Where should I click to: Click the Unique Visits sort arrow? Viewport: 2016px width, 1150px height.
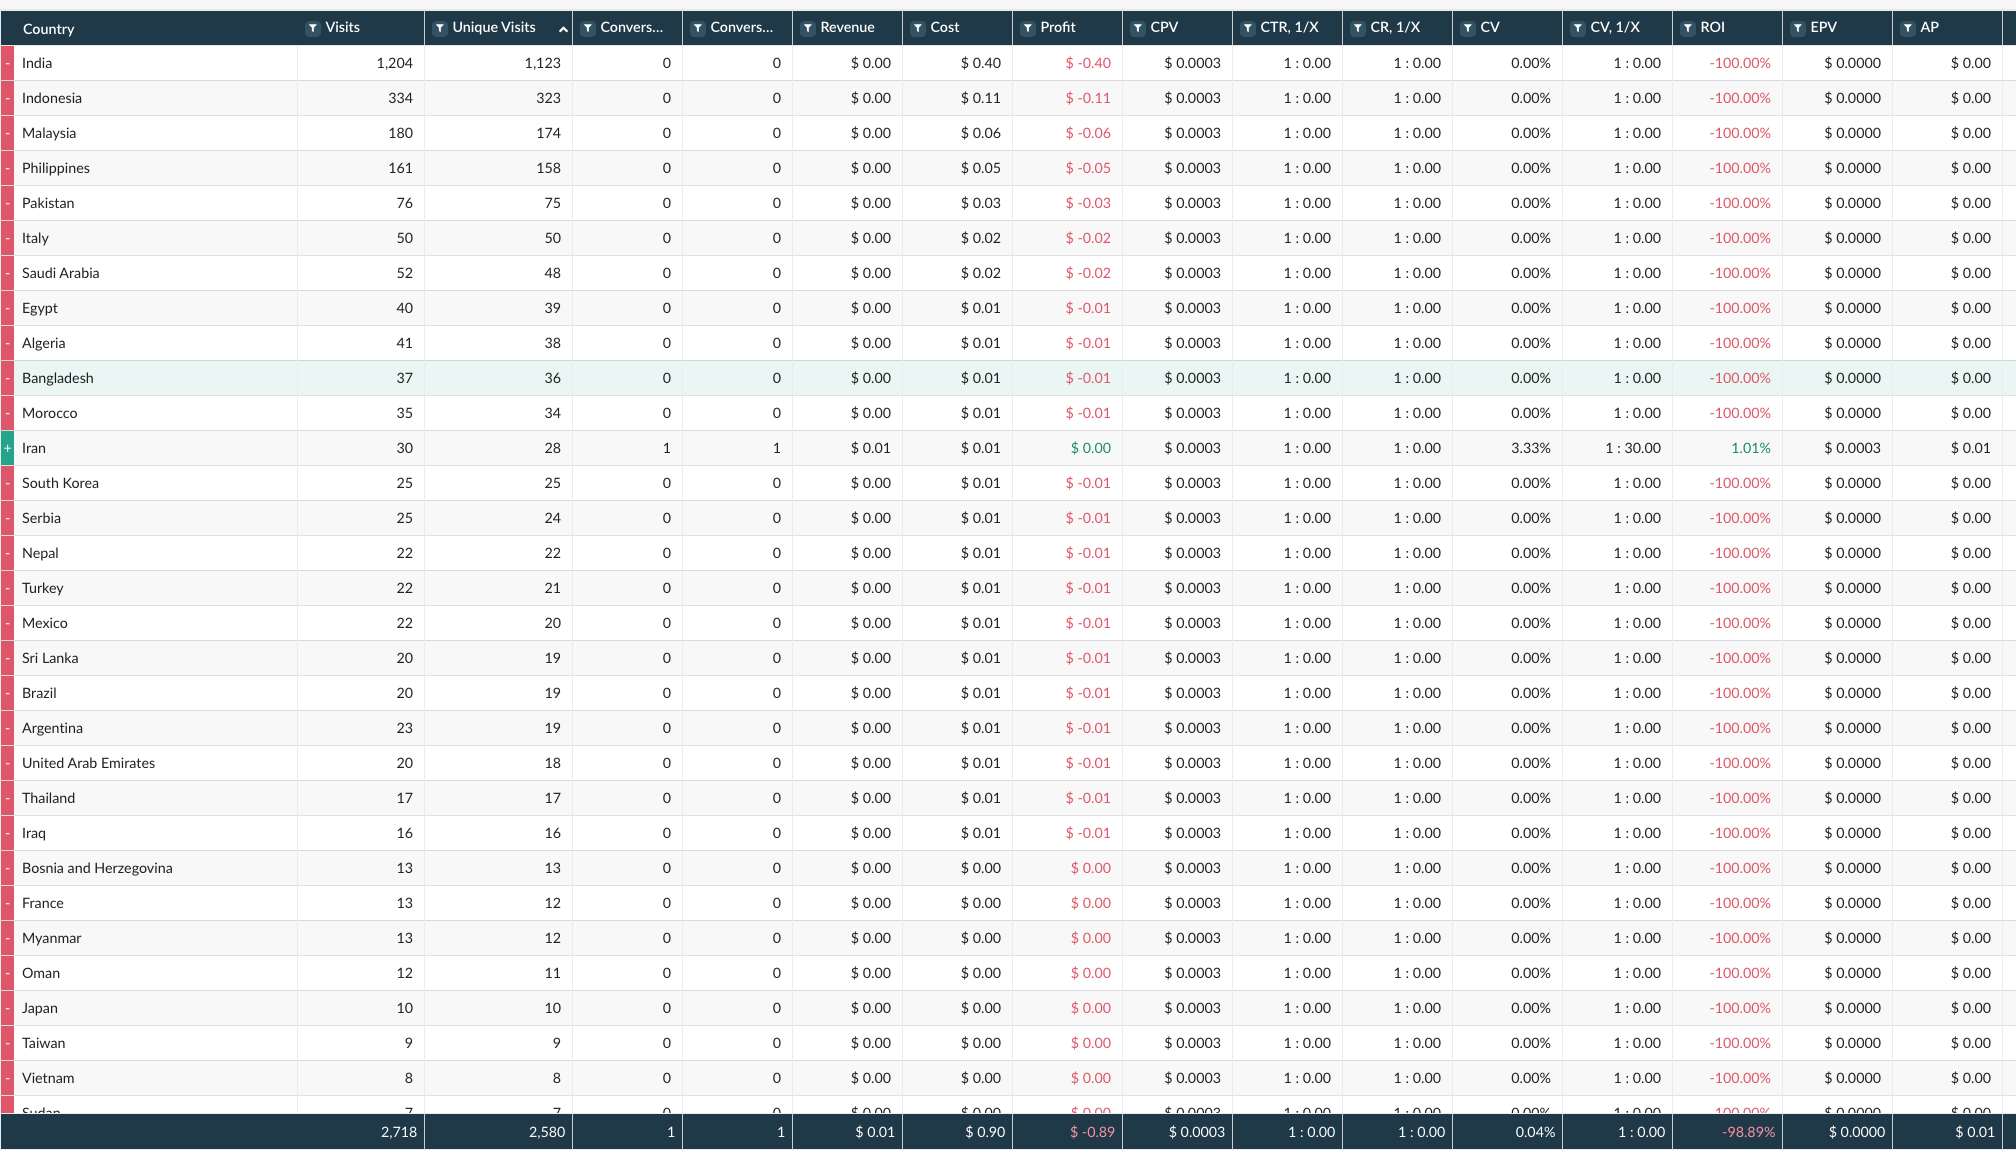click(x=563, y=29)
